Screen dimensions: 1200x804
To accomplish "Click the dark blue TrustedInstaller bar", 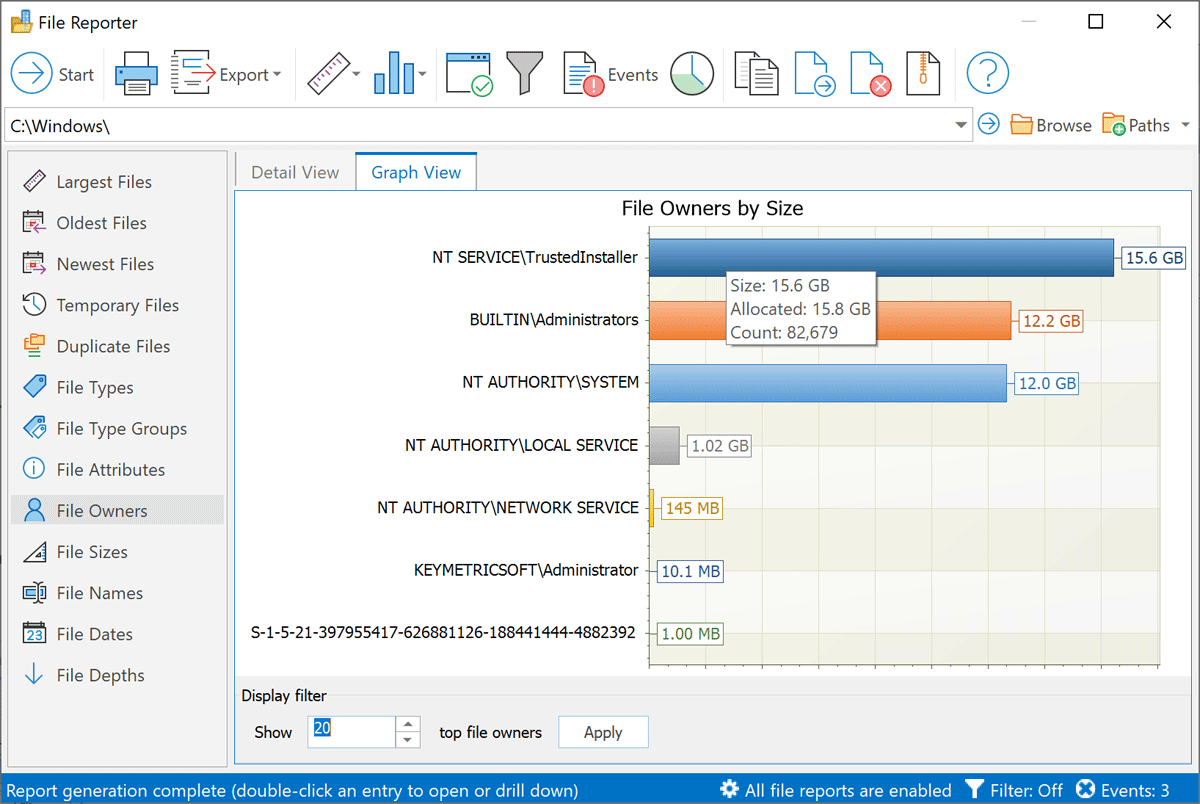I will 881,257.
